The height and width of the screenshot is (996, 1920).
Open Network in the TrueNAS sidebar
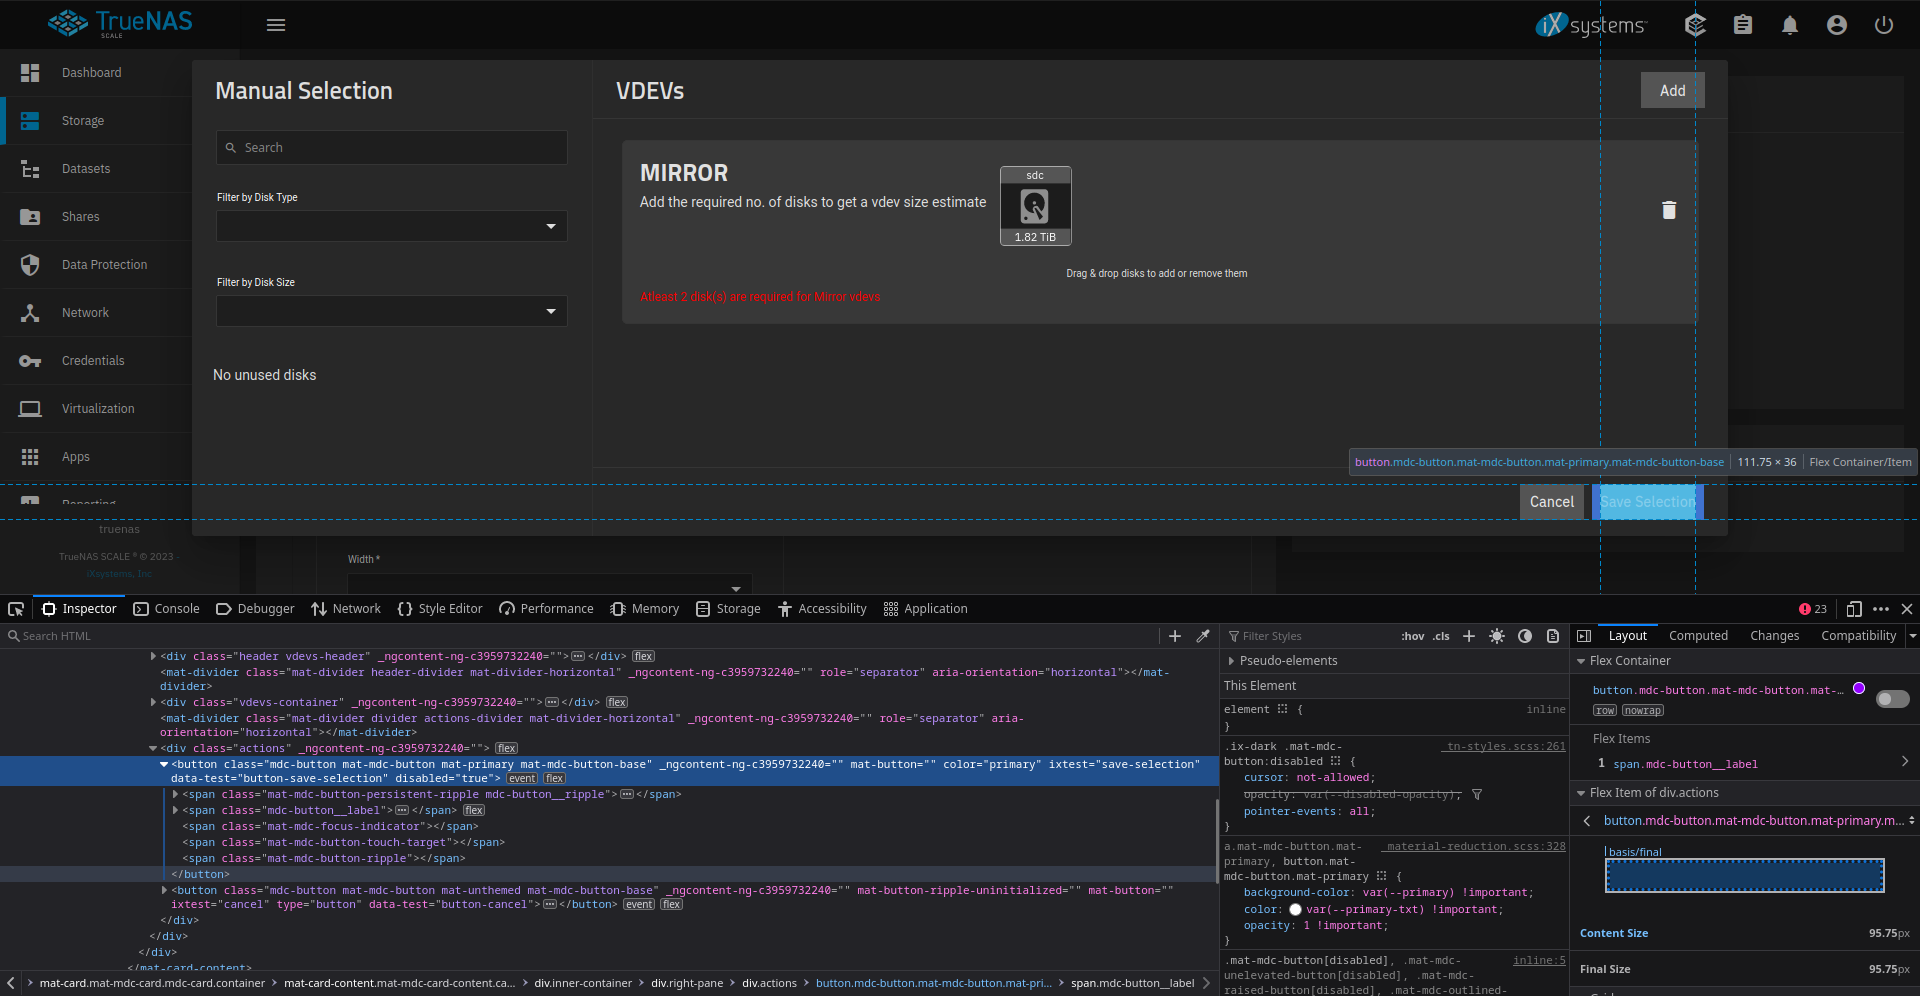click(96, 313)
